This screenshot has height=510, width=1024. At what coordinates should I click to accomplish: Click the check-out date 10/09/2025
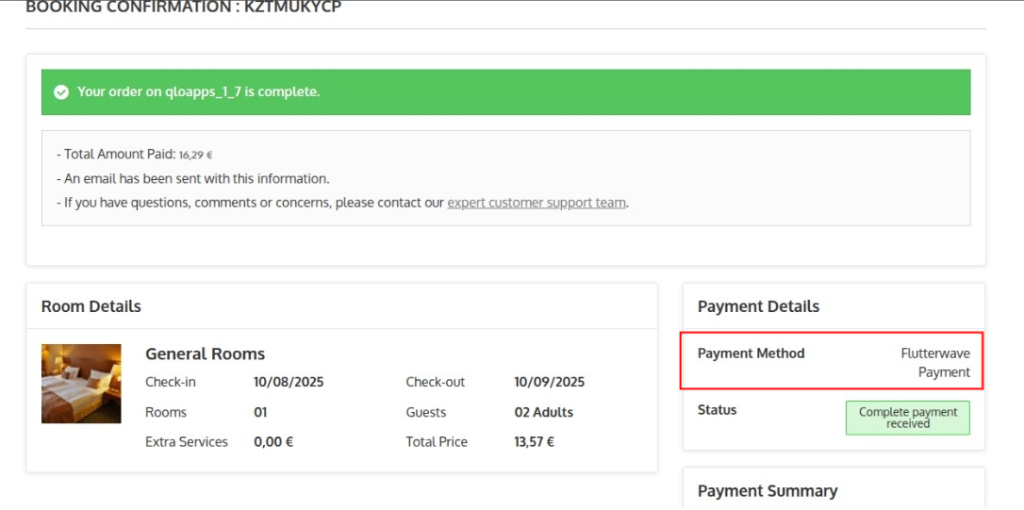click(x=549, y=382)
